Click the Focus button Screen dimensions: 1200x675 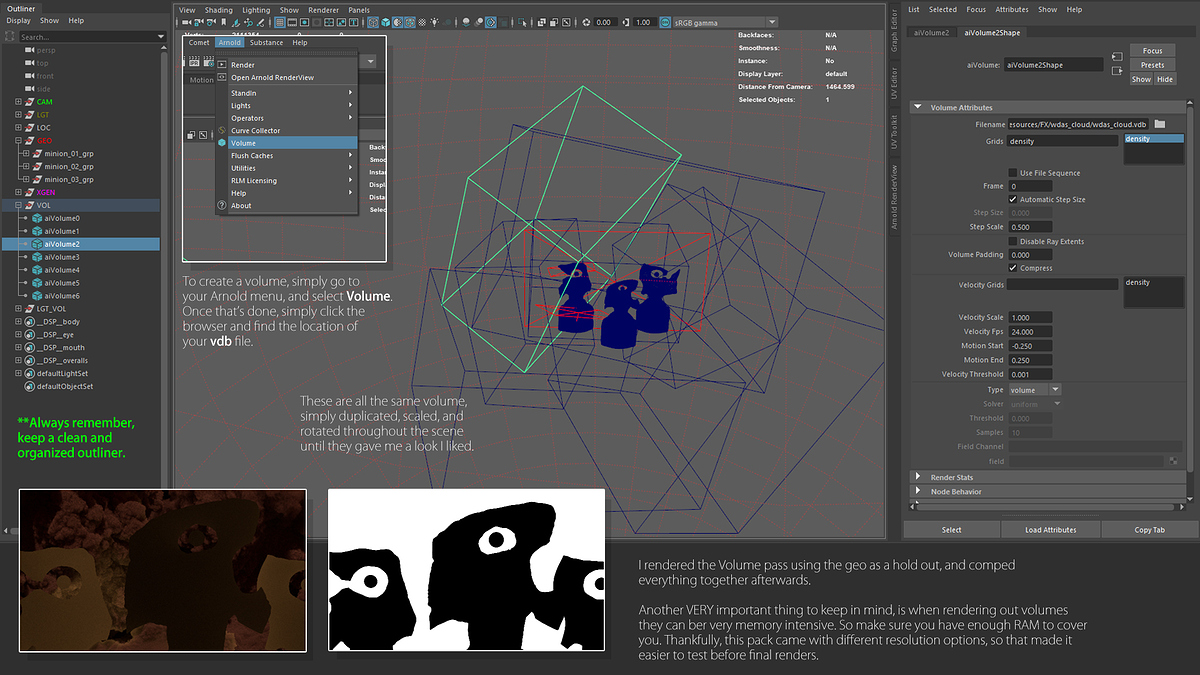pos(1152,50)
